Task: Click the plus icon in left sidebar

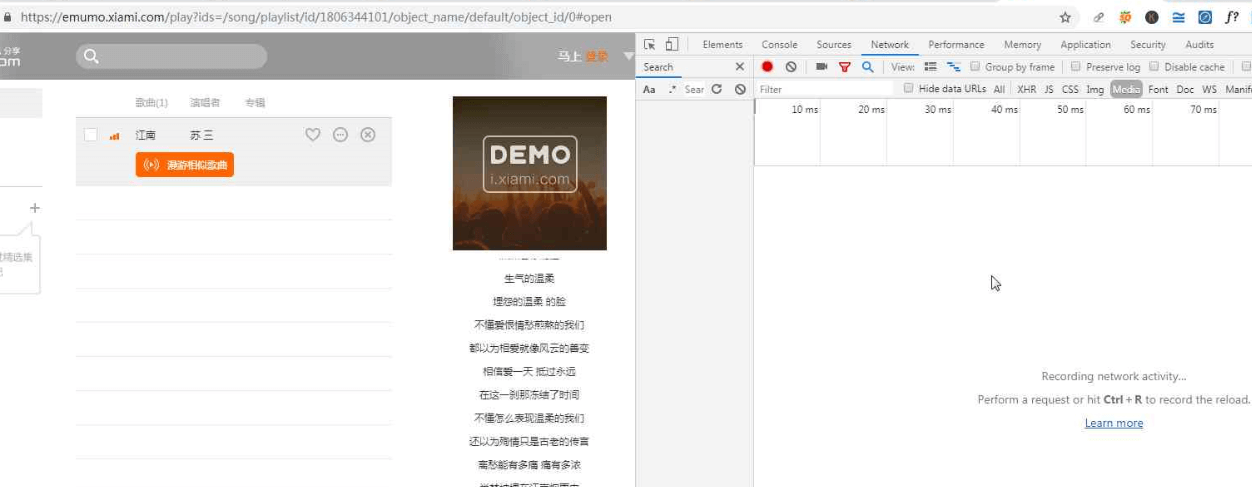Action: [35, 208]
